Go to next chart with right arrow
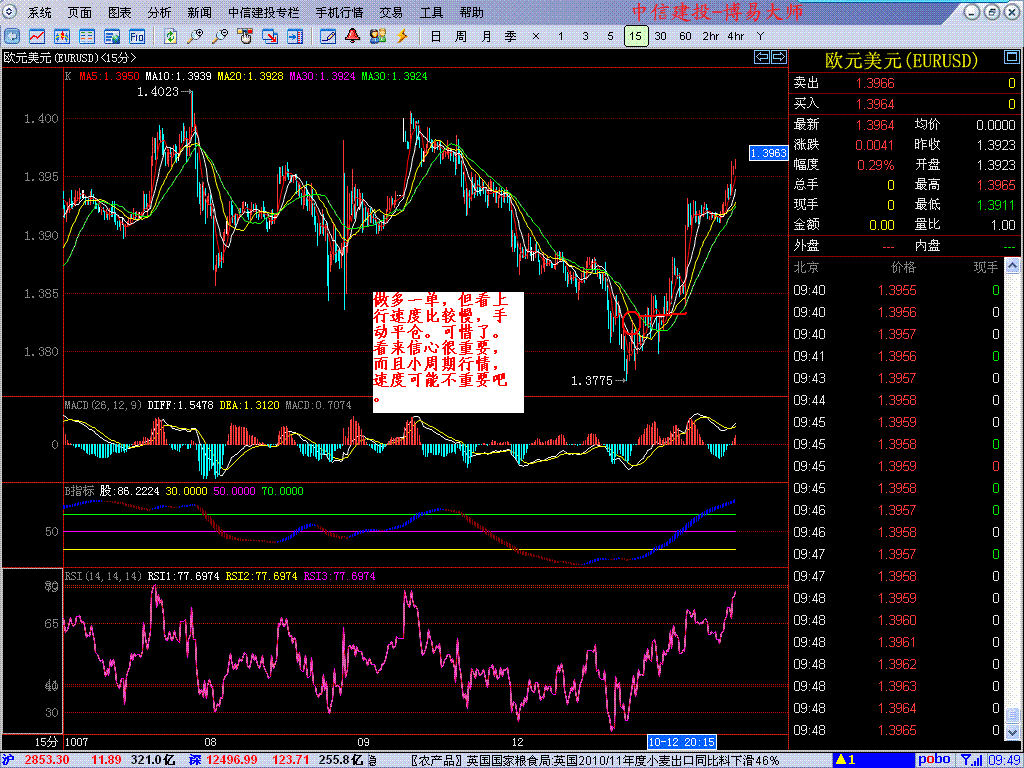Screen dimensions: 1024x768 (x=778, y=57)
